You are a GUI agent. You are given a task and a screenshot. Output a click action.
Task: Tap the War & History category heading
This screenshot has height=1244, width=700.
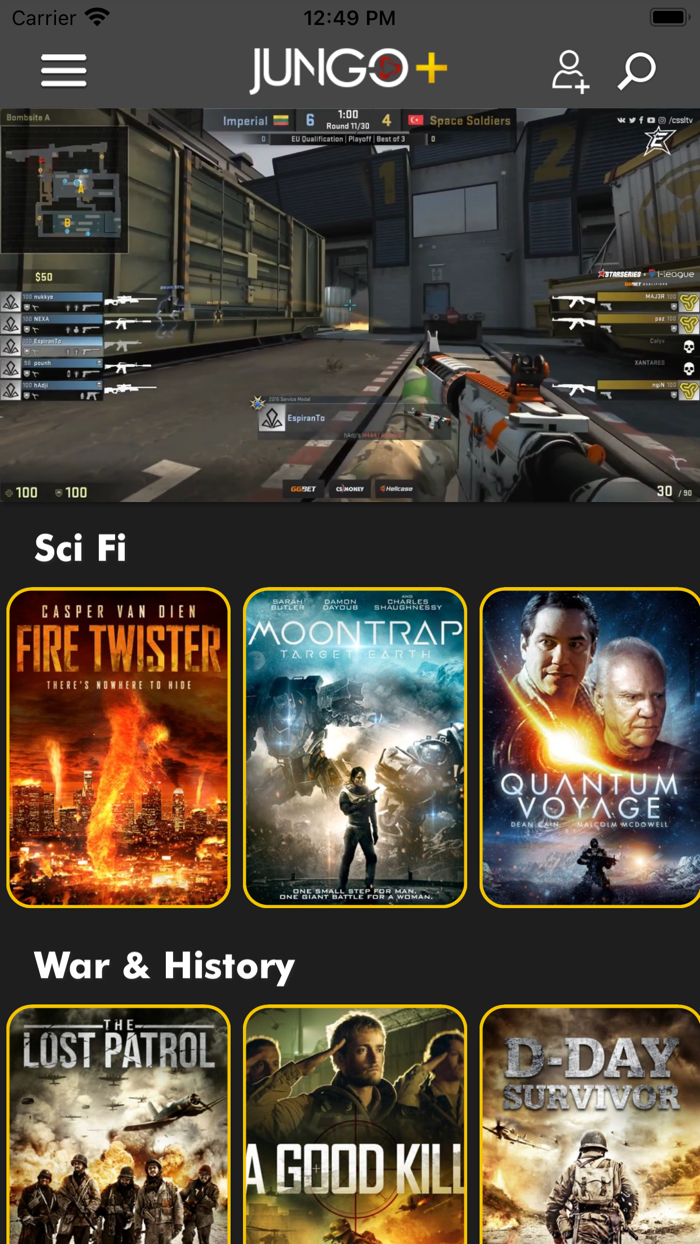[x=164, y=965]
